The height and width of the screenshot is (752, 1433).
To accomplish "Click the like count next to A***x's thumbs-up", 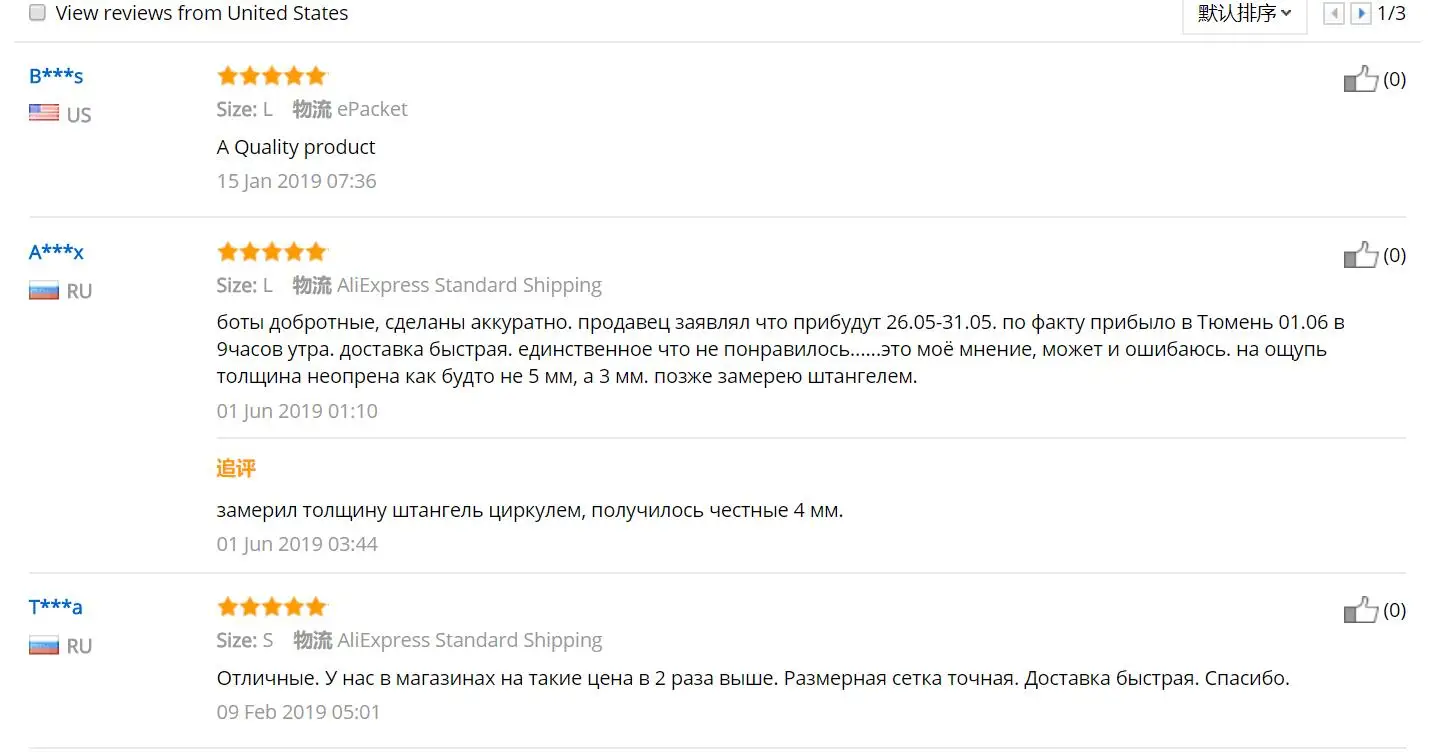I will [1394, 256].
